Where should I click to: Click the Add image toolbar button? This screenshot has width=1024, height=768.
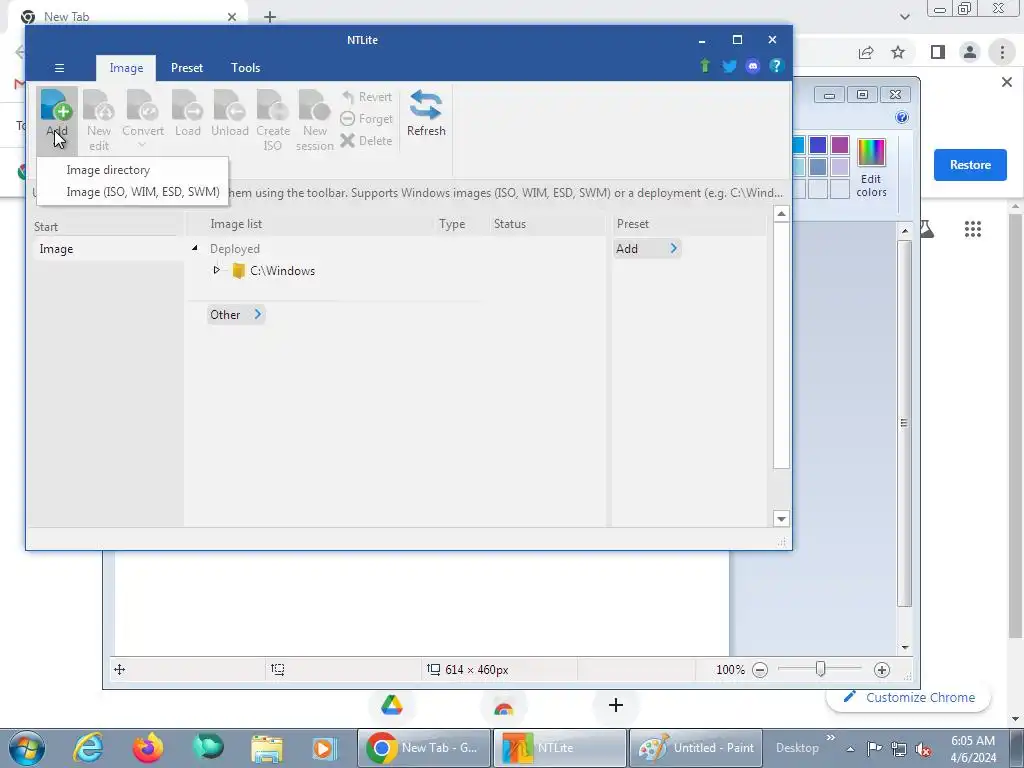coord(57,120)
